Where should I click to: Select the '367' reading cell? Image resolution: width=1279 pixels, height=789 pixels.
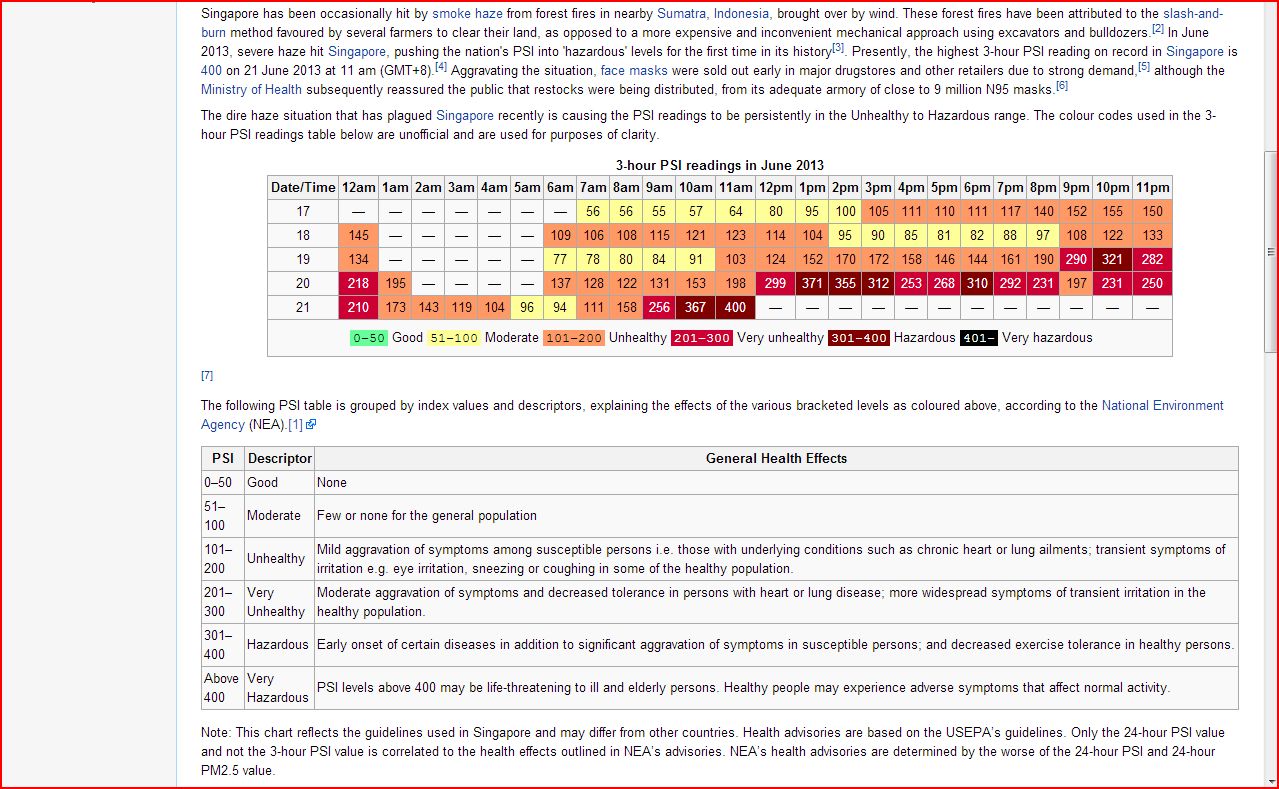pyautogui.click(x=695, y=308)
